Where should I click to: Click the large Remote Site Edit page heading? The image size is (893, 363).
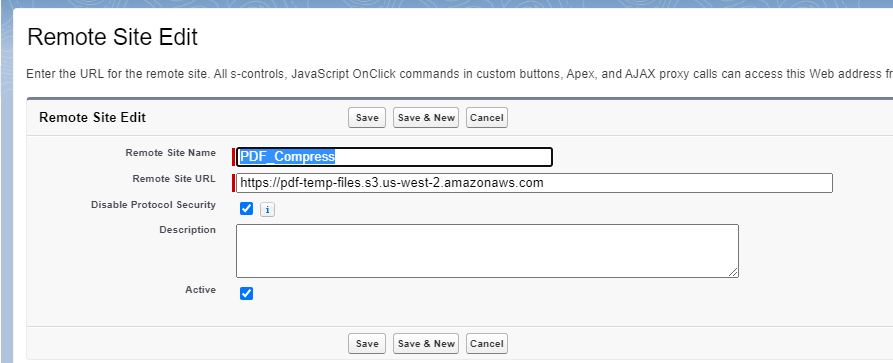pyautogui.click(x=112, y=37)
